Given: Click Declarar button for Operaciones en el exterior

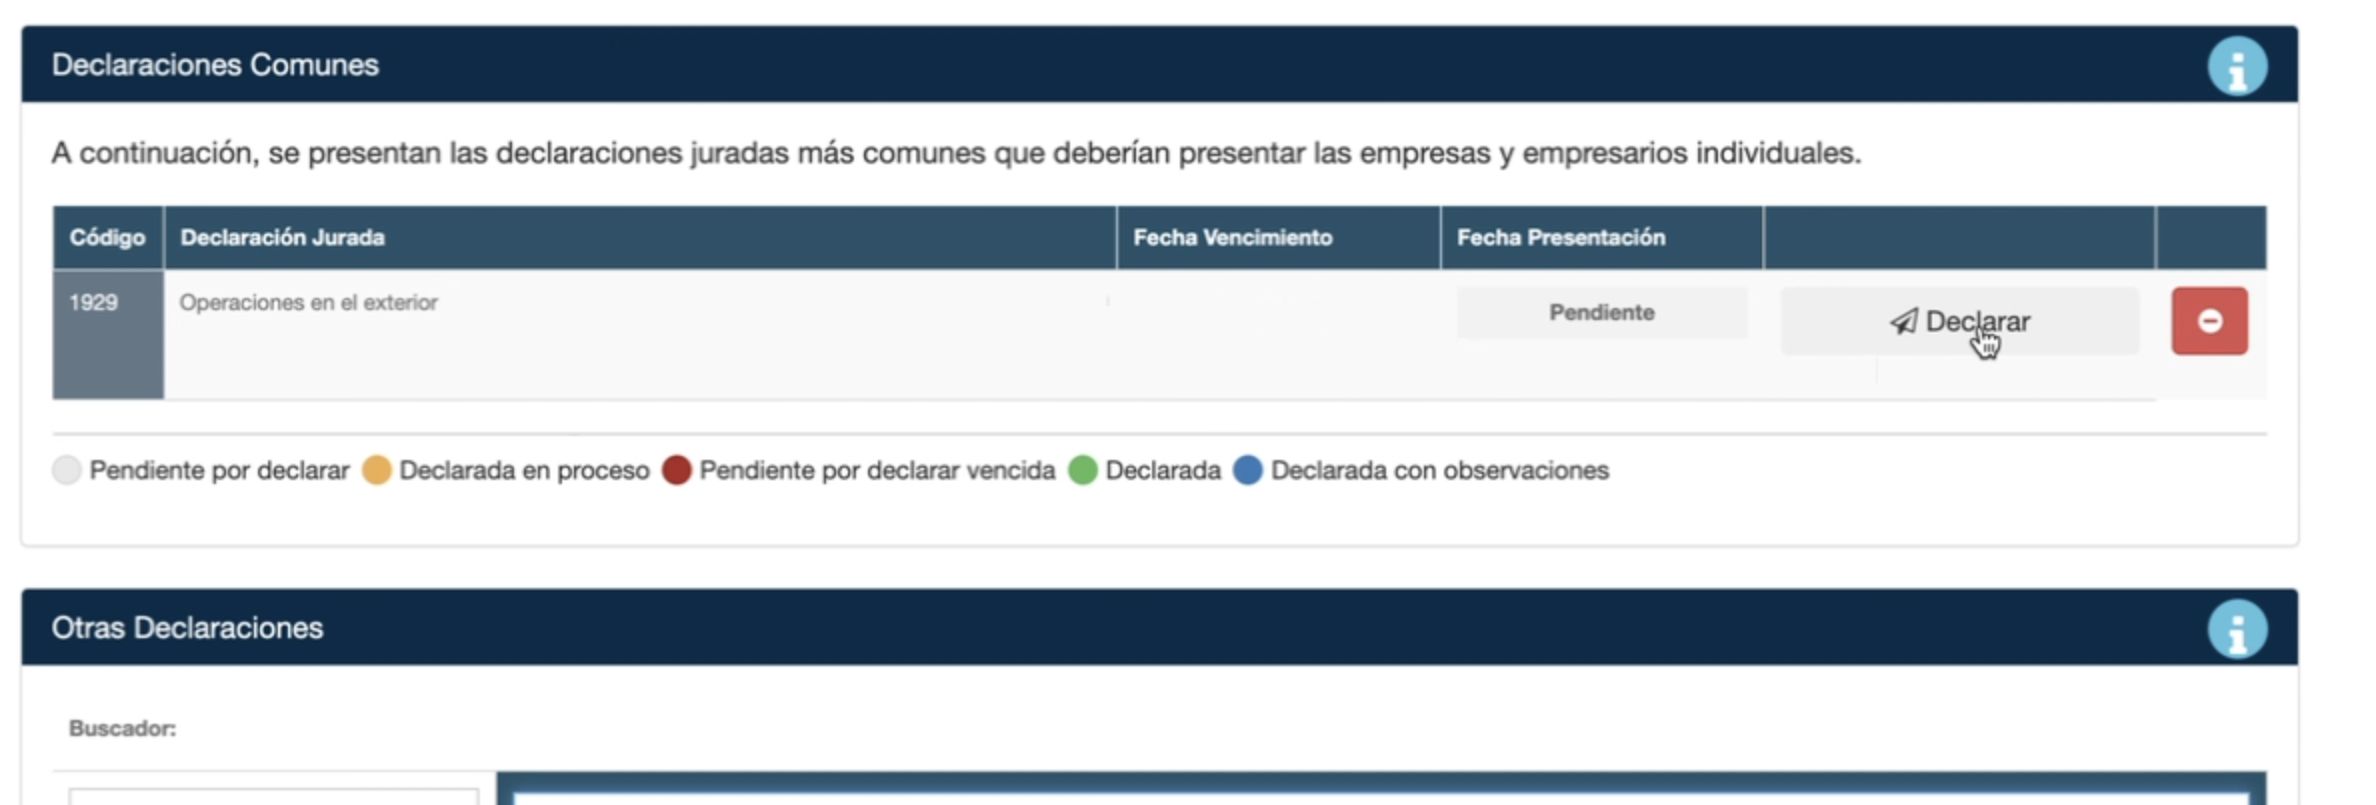Looking at the screenshot, I should click(x=1959, y=321).
